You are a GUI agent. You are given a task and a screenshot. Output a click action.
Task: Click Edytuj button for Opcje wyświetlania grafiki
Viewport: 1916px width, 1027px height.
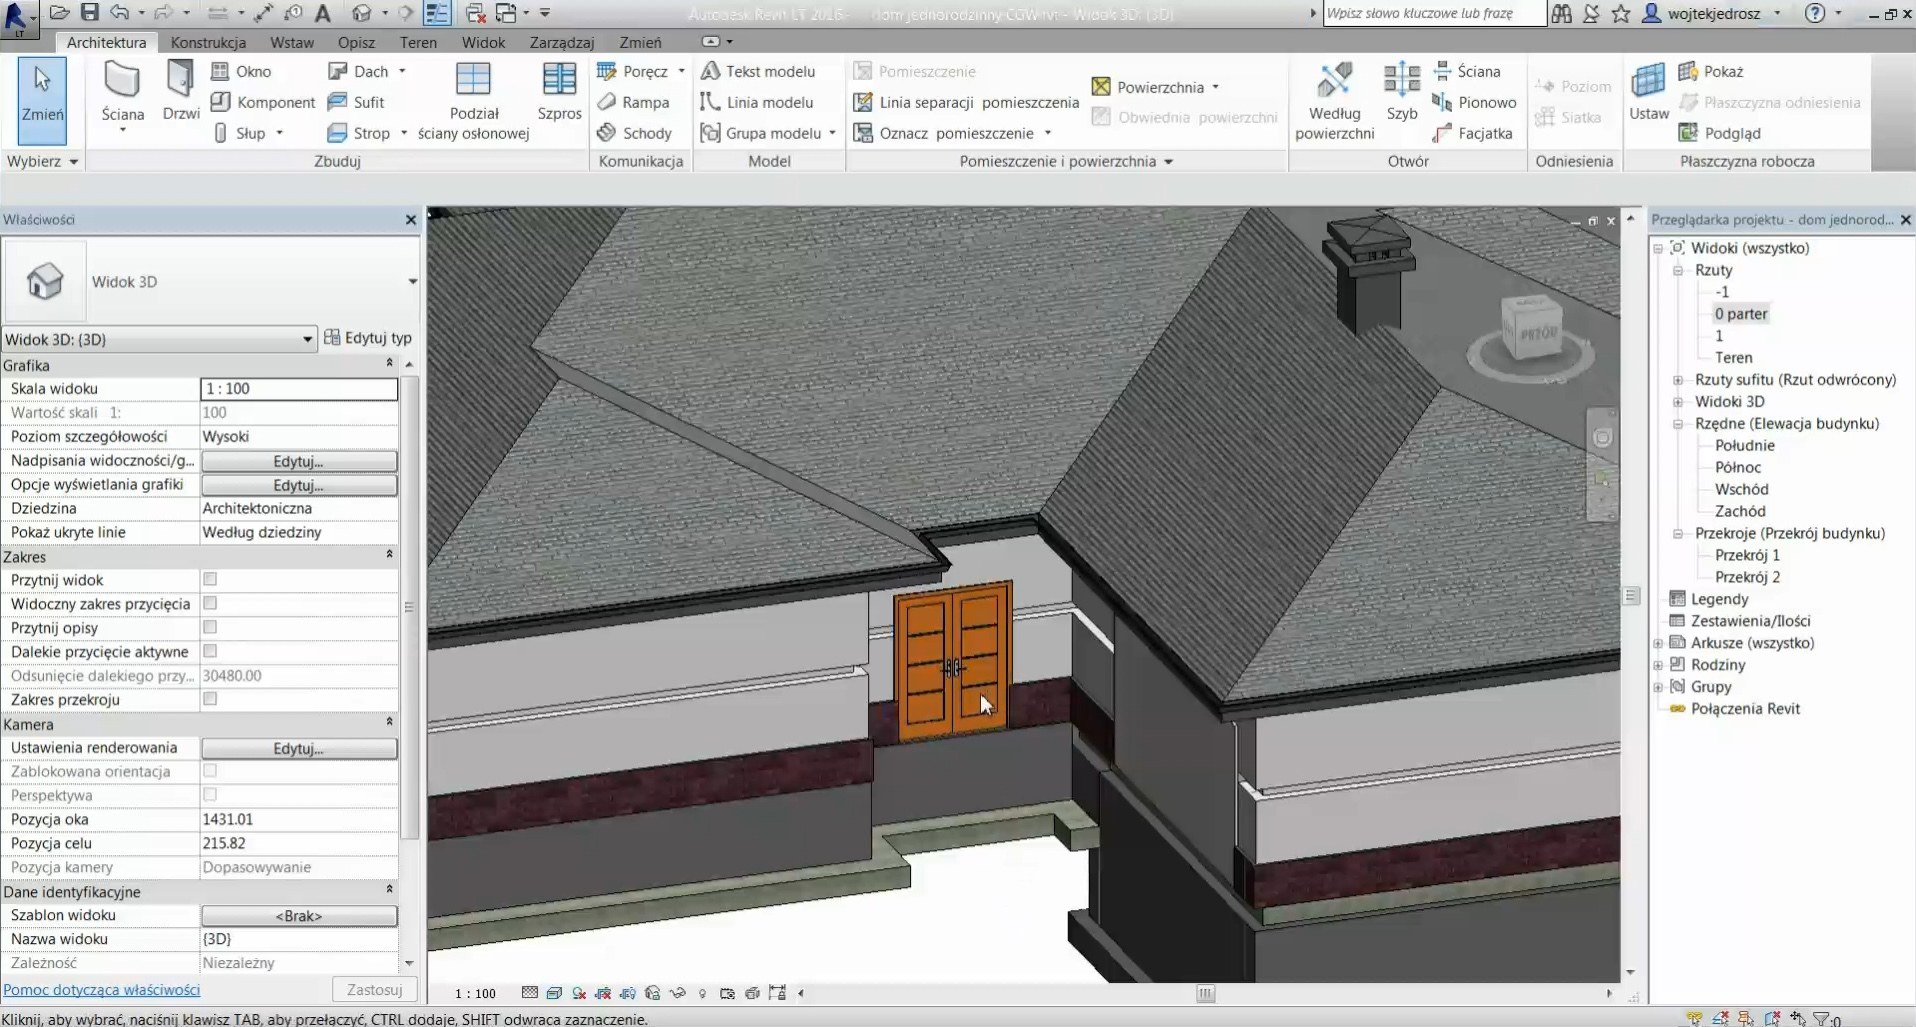tap(299, 485)
